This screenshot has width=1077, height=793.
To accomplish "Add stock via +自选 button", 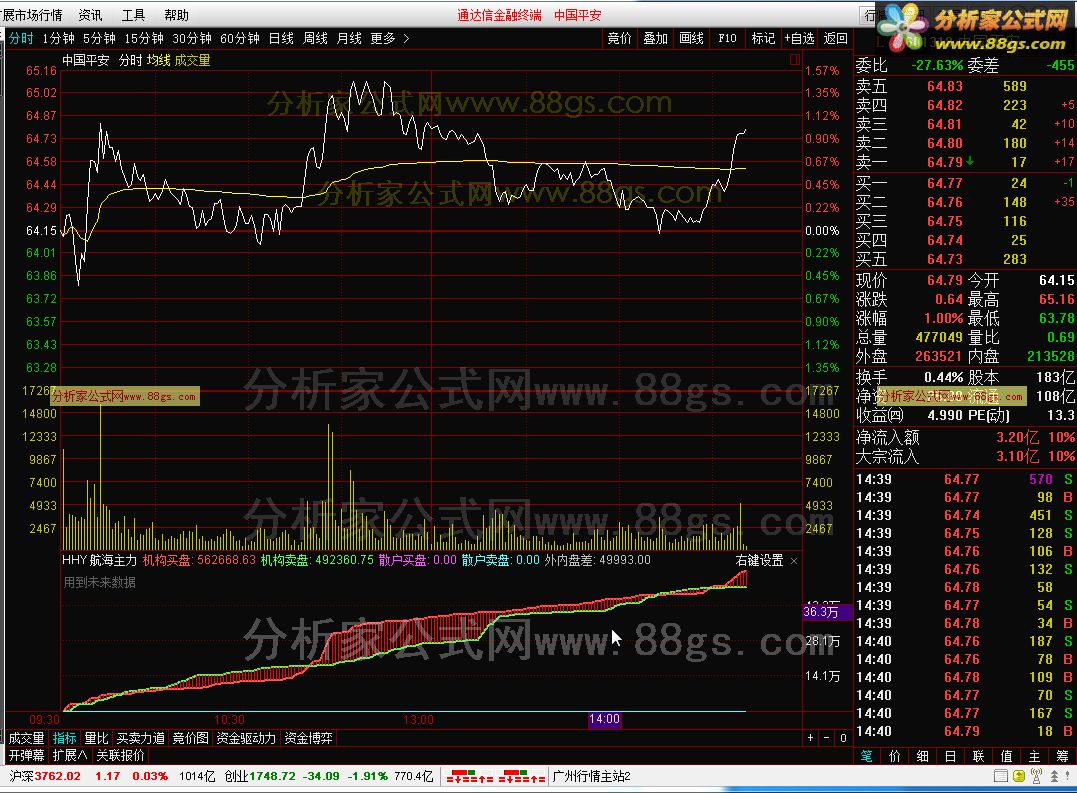I will point(799,38).
